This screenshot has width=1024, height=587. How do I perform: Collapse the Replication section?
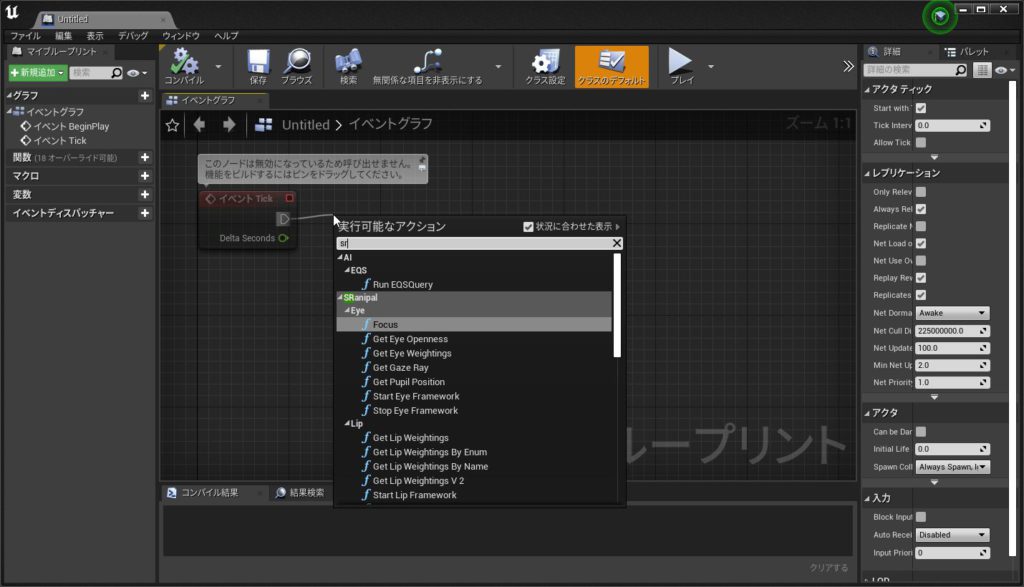(x=867, y=174)
